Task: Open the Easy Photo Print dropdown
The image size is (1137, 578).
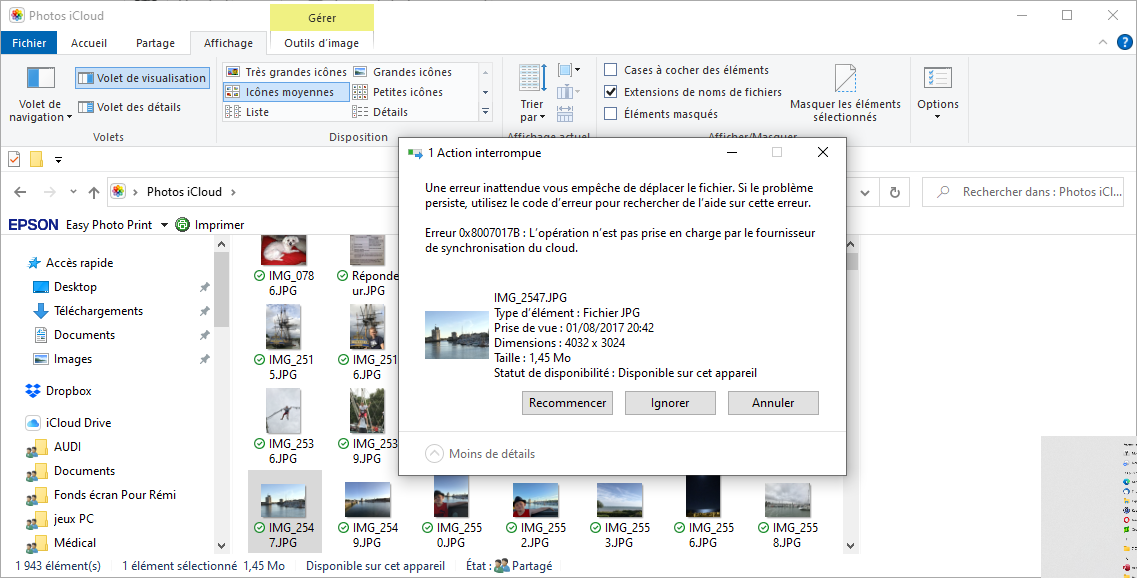Action: coord(164,225)
